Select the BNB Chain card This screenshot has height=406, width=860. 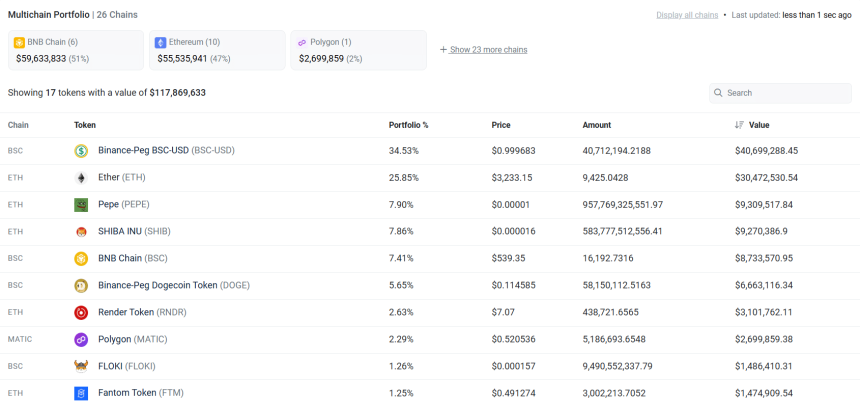pyautogui.click(x=76, y=50)
